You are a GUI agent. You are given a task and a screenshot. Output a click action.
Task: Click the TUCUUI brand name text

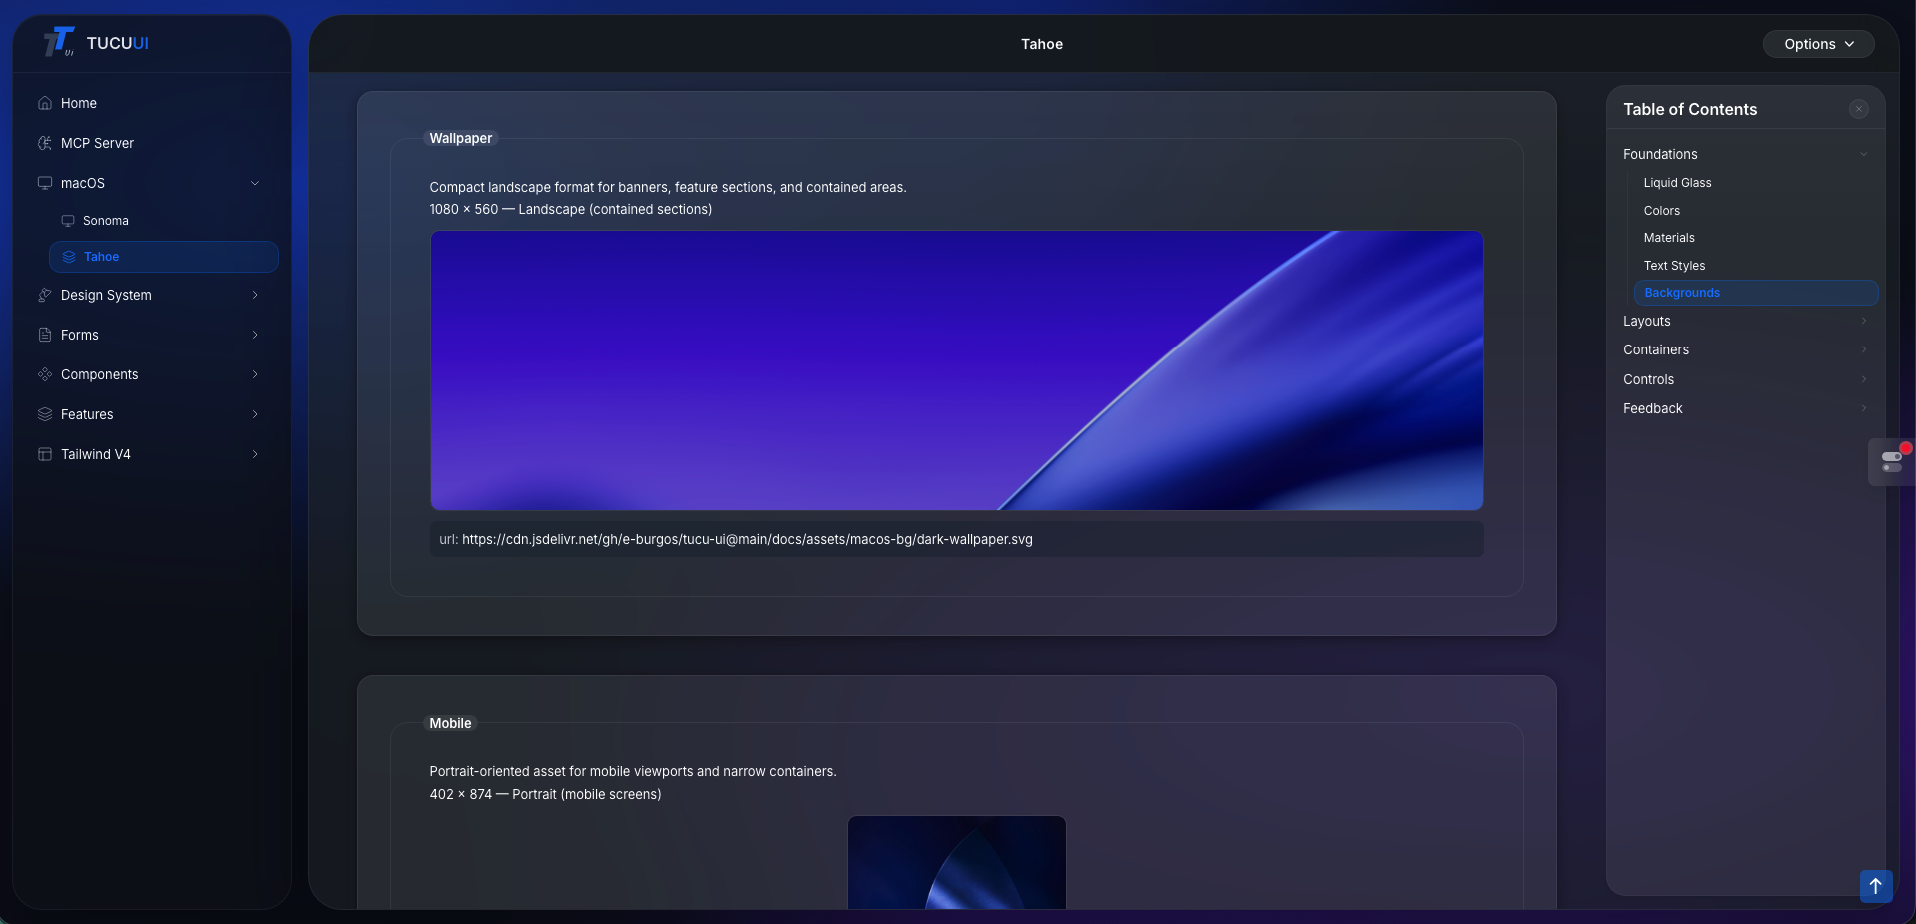(117, 43)
